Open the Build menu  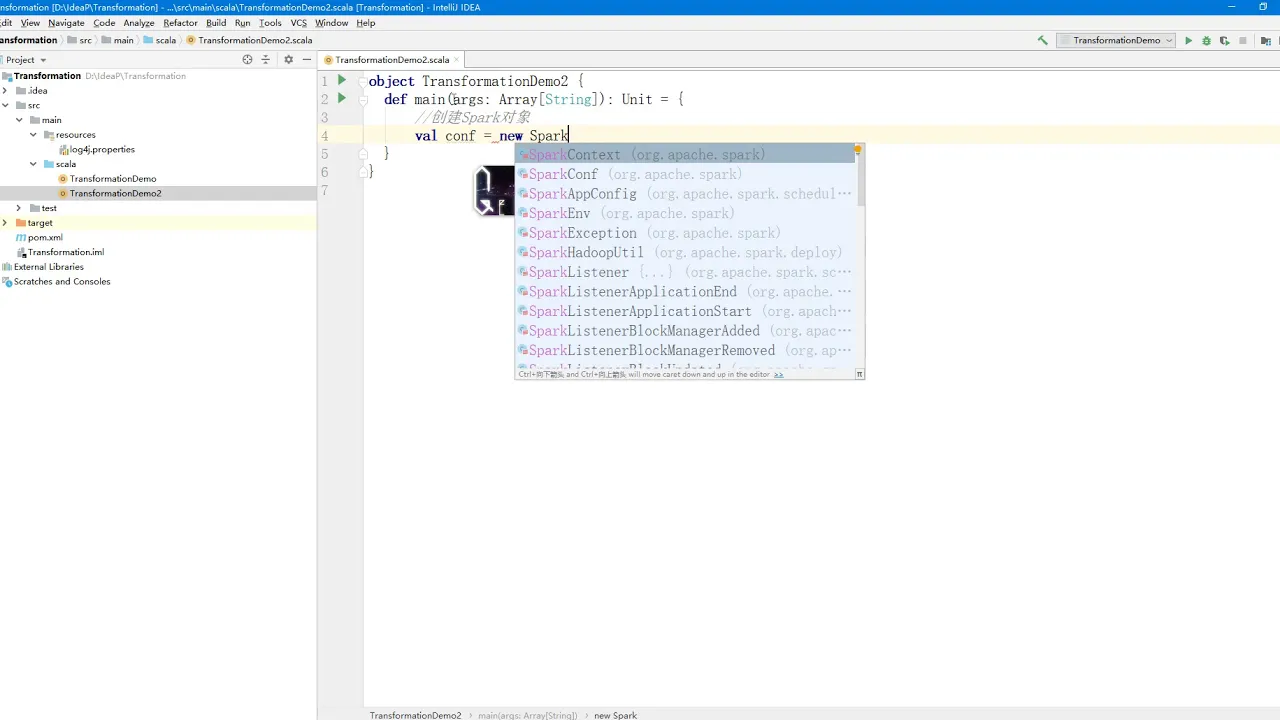[216, 23]
